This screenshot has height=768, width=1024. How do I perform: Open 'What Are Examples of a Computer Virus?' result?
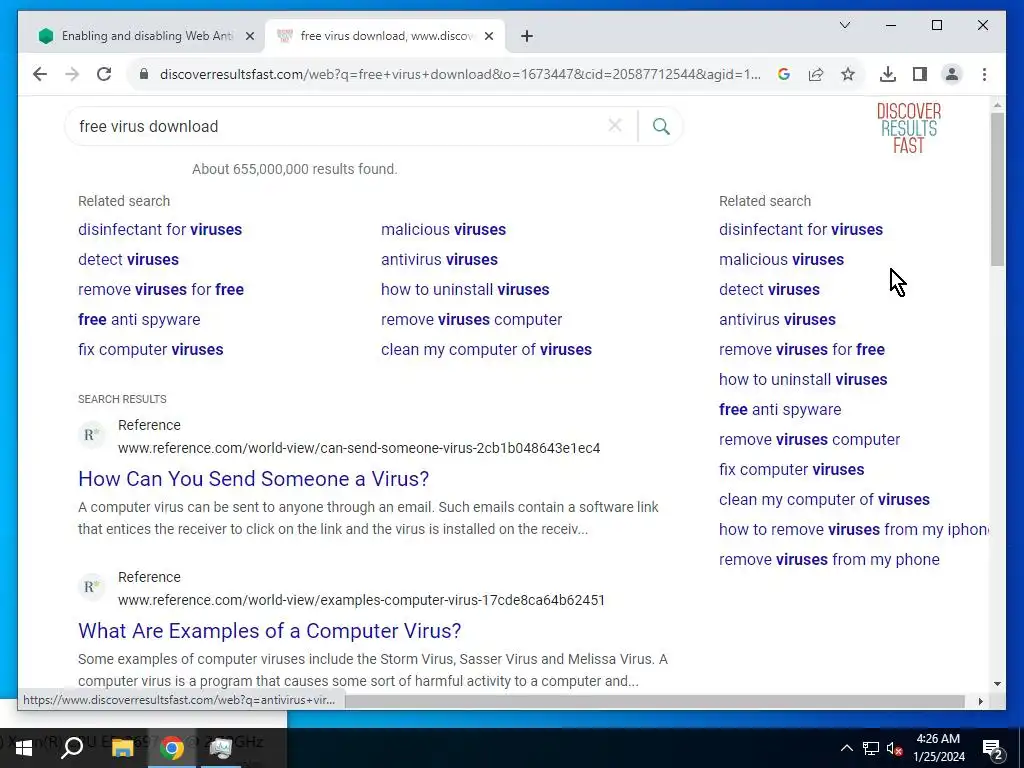[270, 631]
